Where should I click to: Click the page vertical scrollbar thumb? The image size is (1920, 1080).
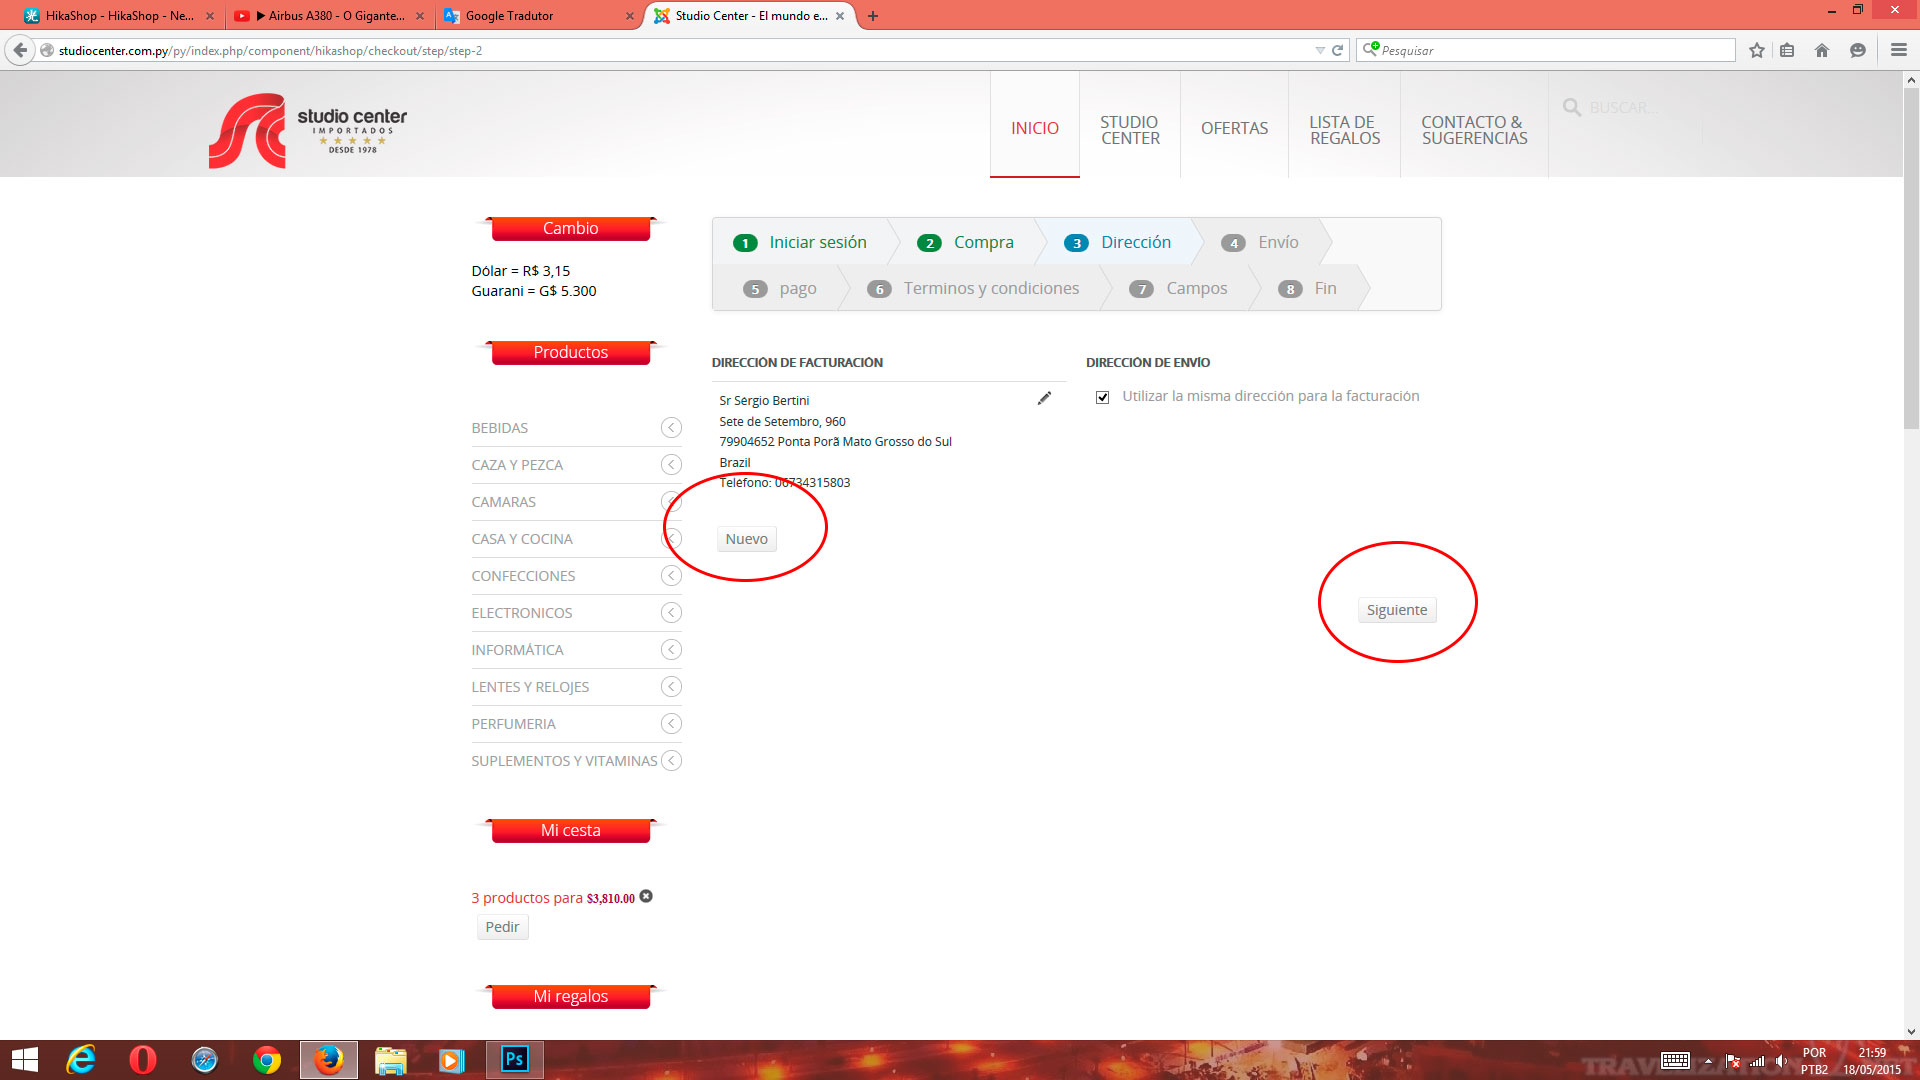(x=1911, y=260)
